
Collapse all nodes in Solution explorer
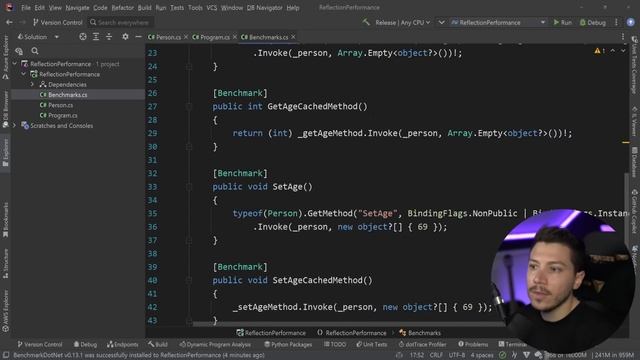(109, 37)
